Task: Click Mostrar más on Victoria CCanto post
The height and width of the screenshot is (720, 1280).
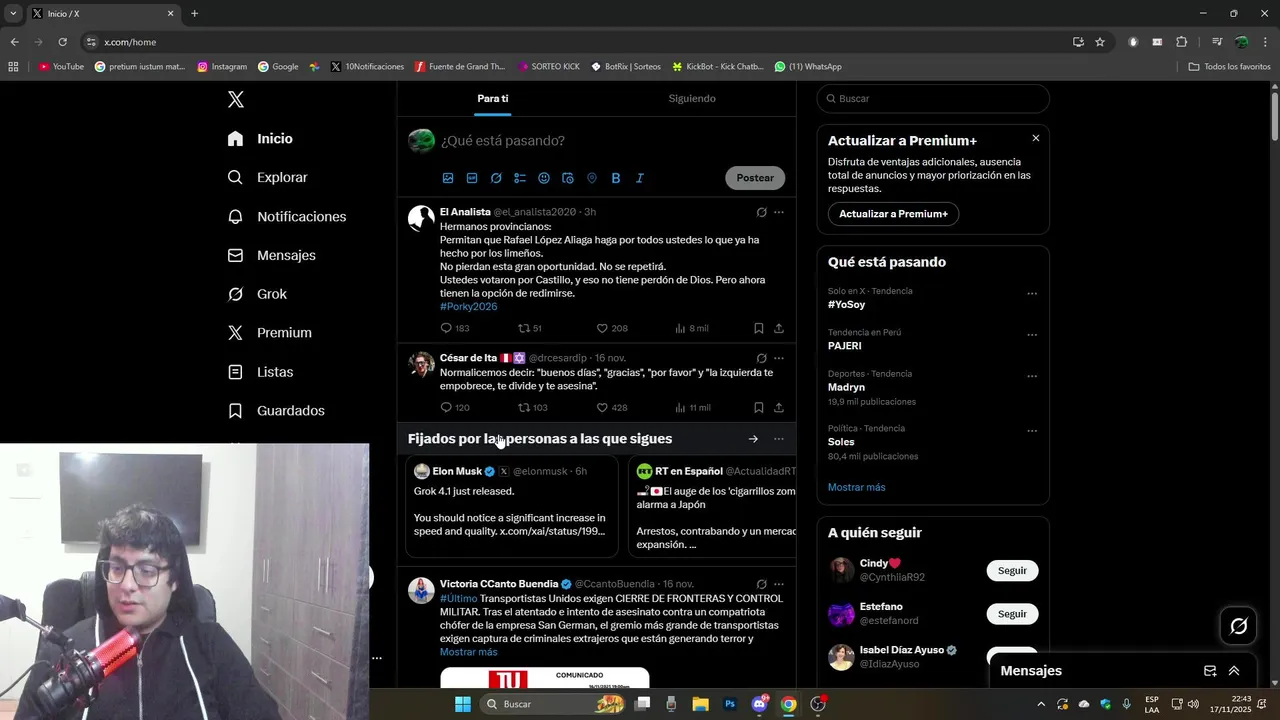Action: point(468,652)
